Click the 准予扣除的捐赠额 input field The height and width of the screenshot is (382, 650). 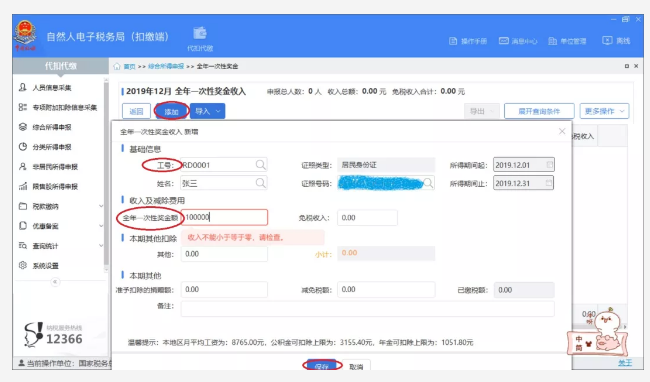(224, 289)
